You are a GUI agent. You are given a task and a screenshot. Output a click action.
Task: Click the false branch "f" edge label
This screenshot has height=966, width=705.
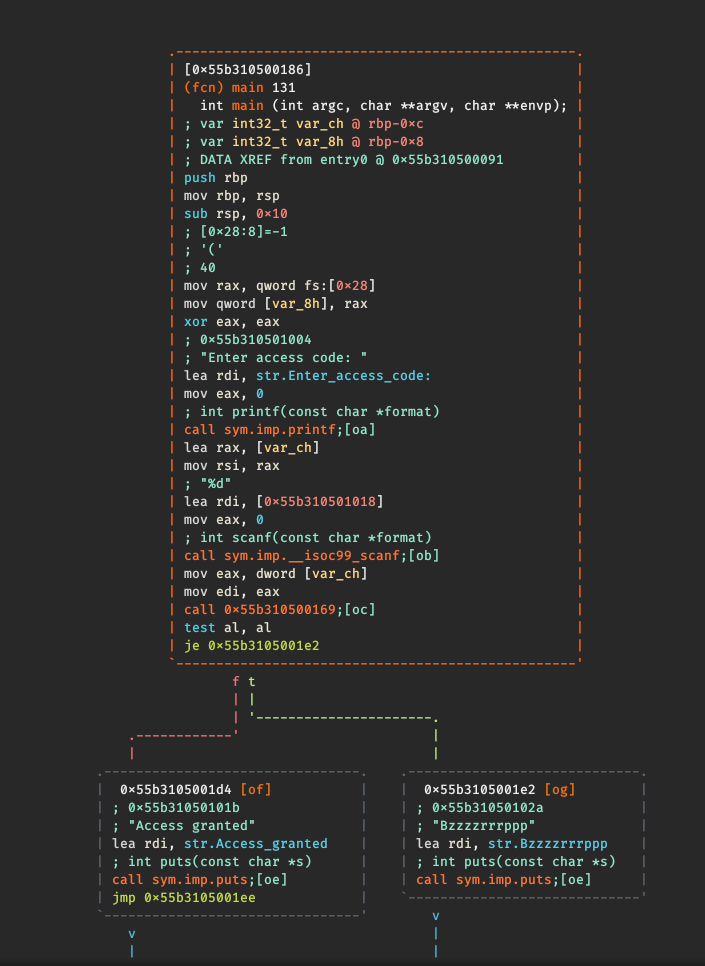point(236,681)
